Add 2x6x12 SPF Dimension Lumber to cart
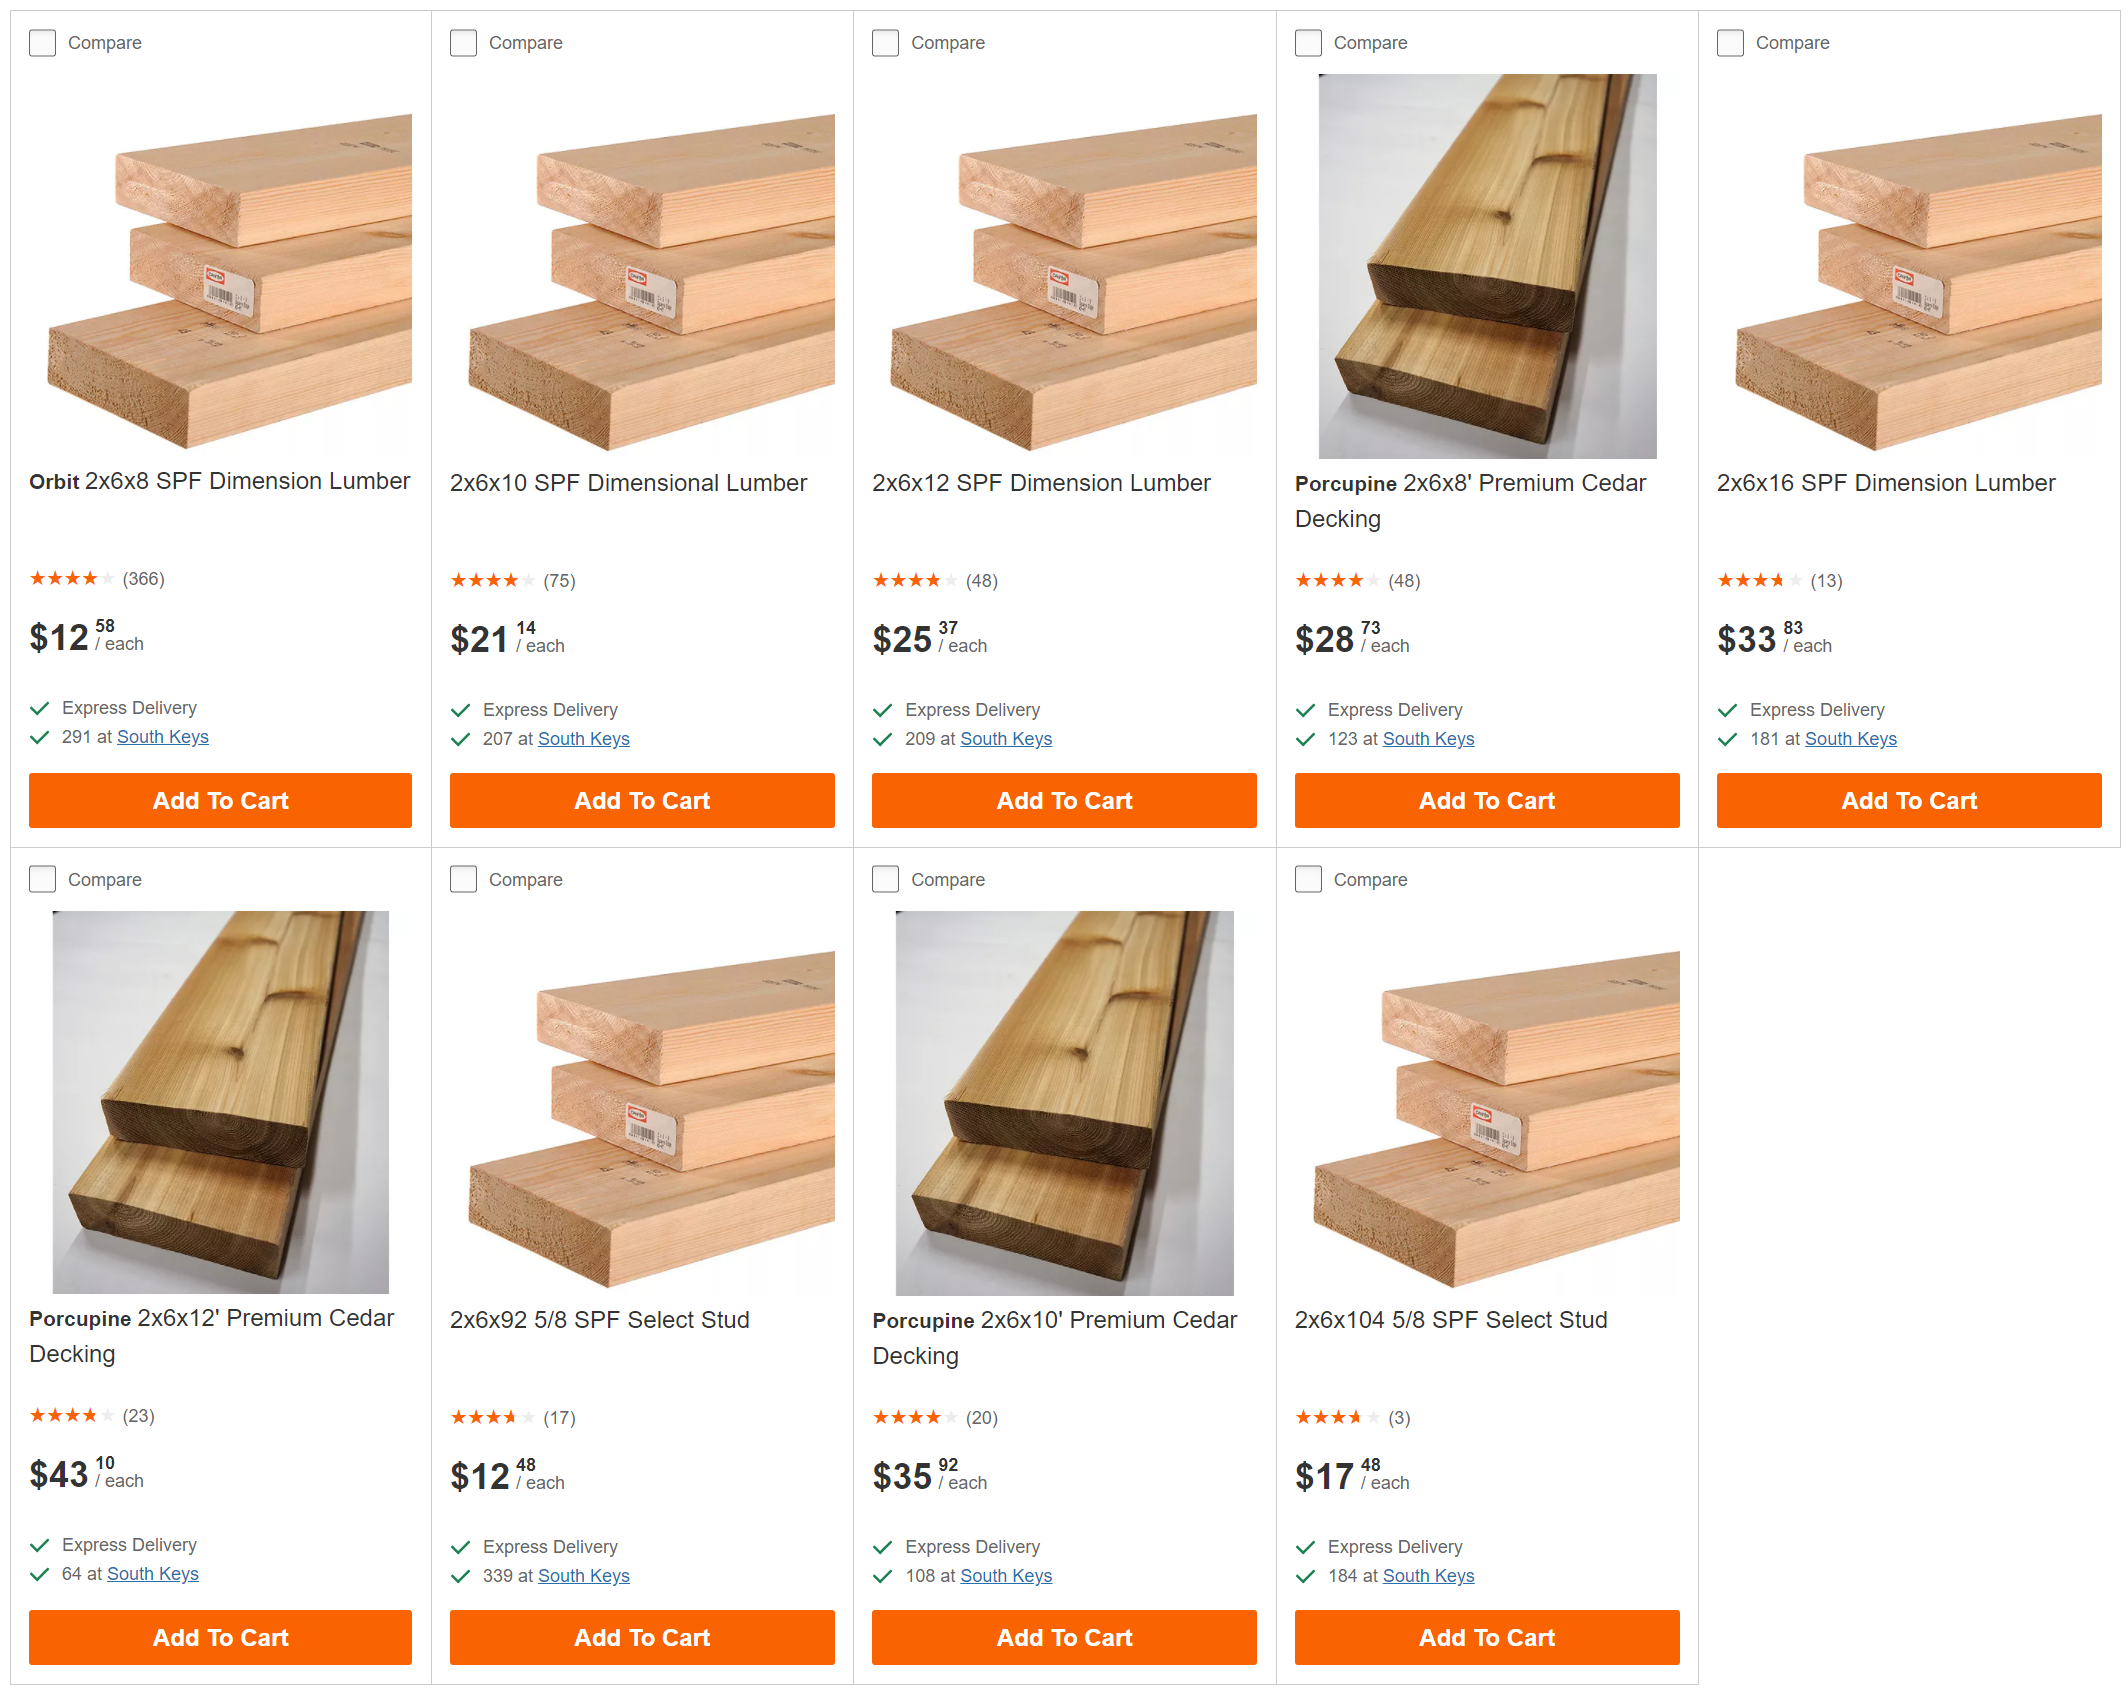 click(1064, 801)
